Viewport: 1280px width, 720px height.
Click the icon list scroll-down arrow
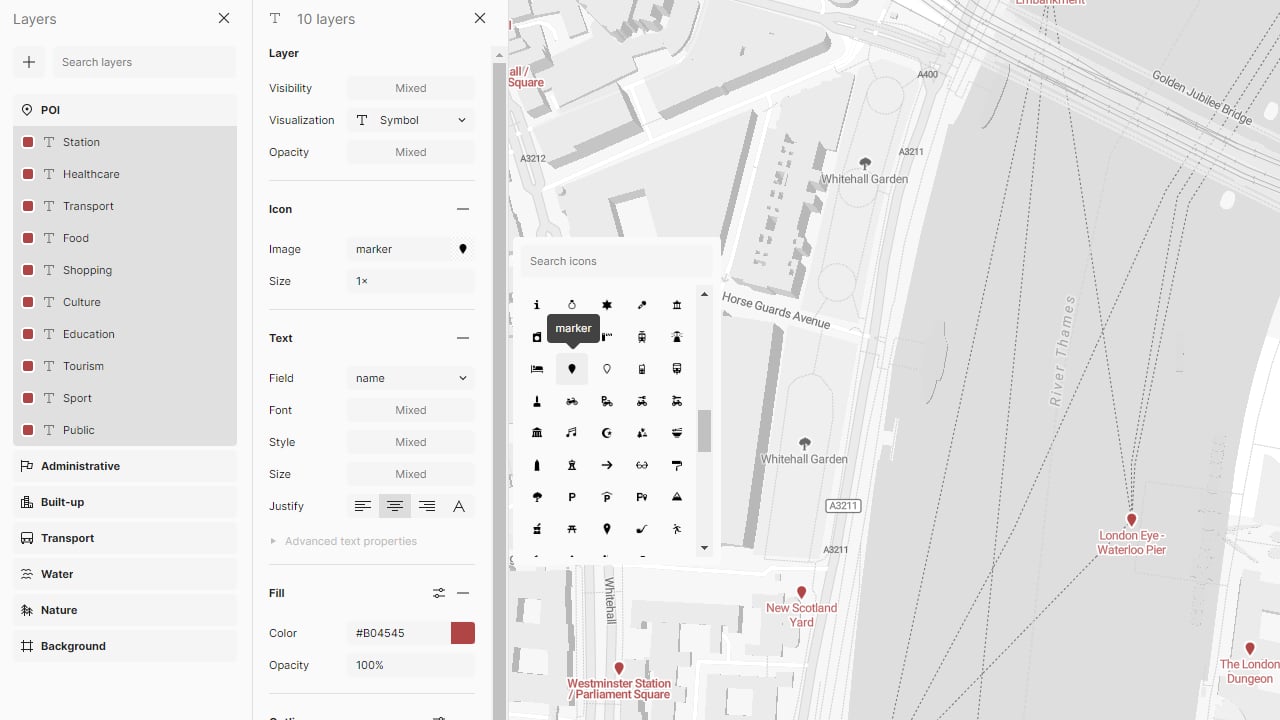point(704,548)
